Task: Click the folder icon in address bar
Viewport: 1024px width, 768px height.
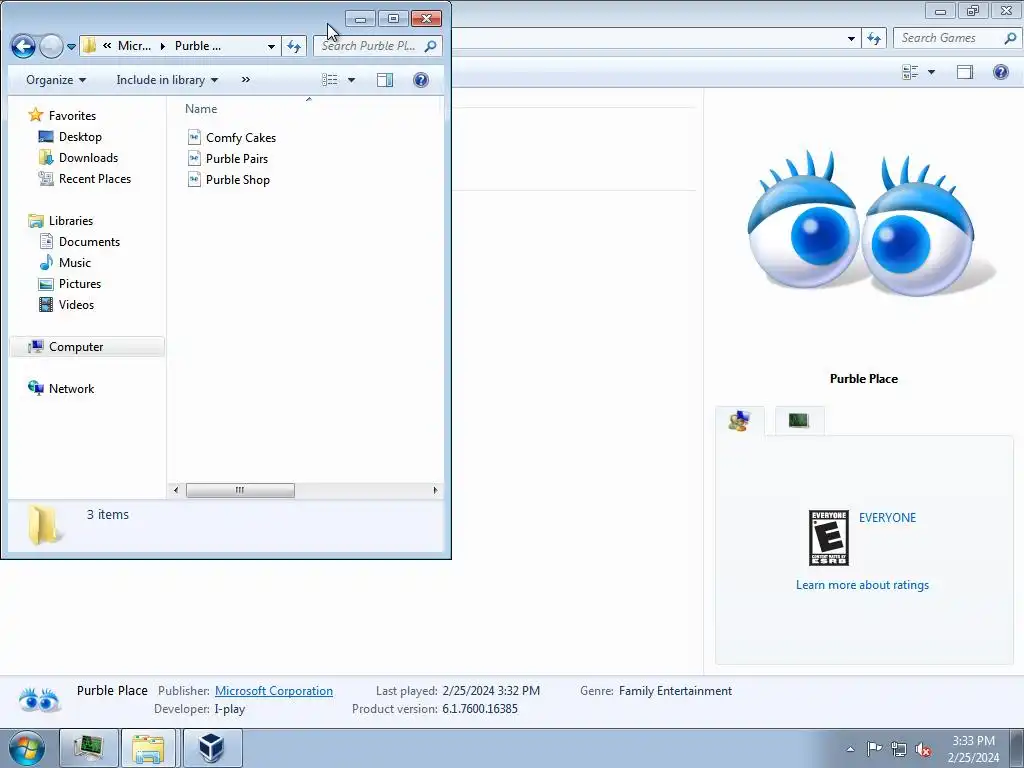Action: 89,46
